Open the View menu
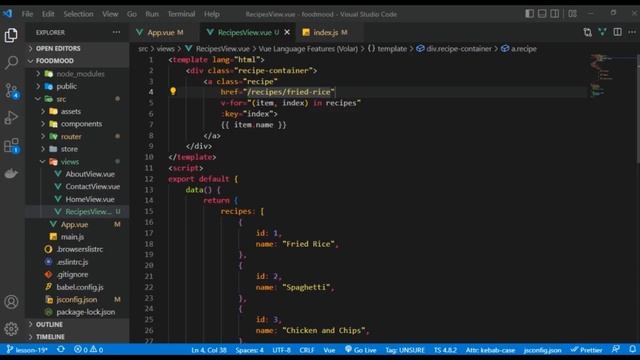The image size is (640, 360). (x=110, y=14)
